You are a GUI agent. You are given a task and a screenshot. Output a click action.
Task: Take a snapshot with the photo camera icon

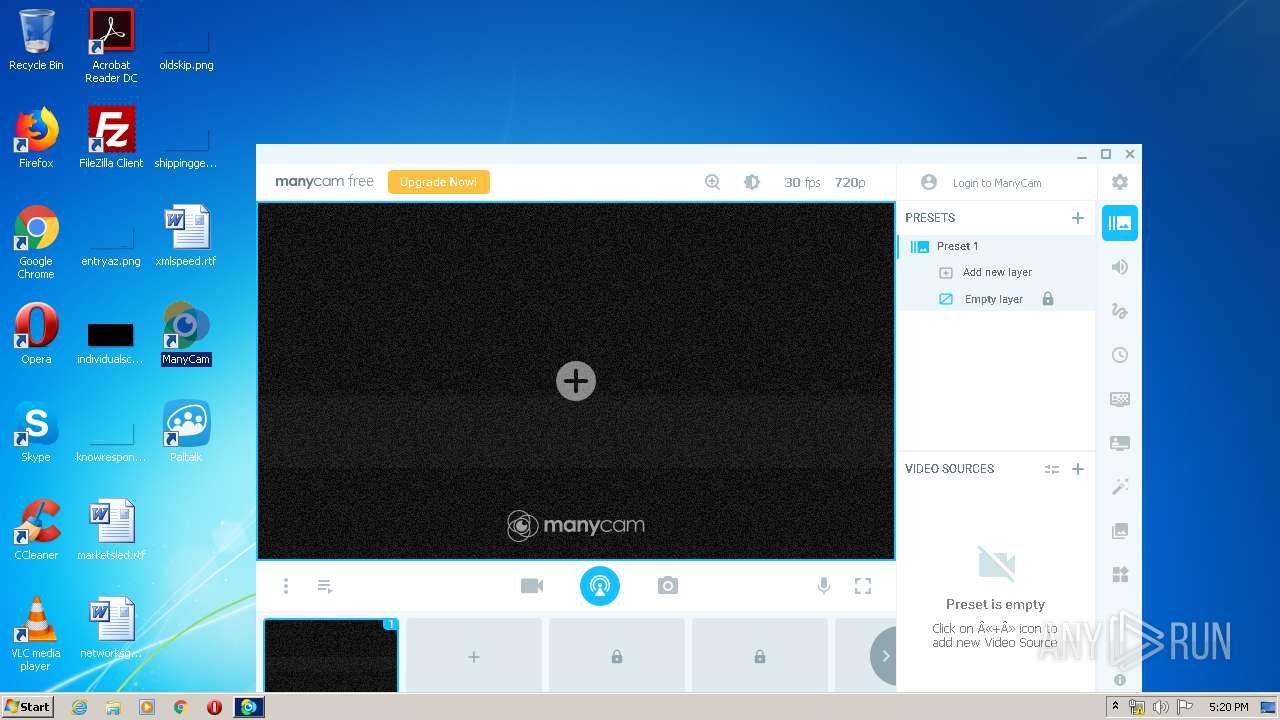pos(668,586)
